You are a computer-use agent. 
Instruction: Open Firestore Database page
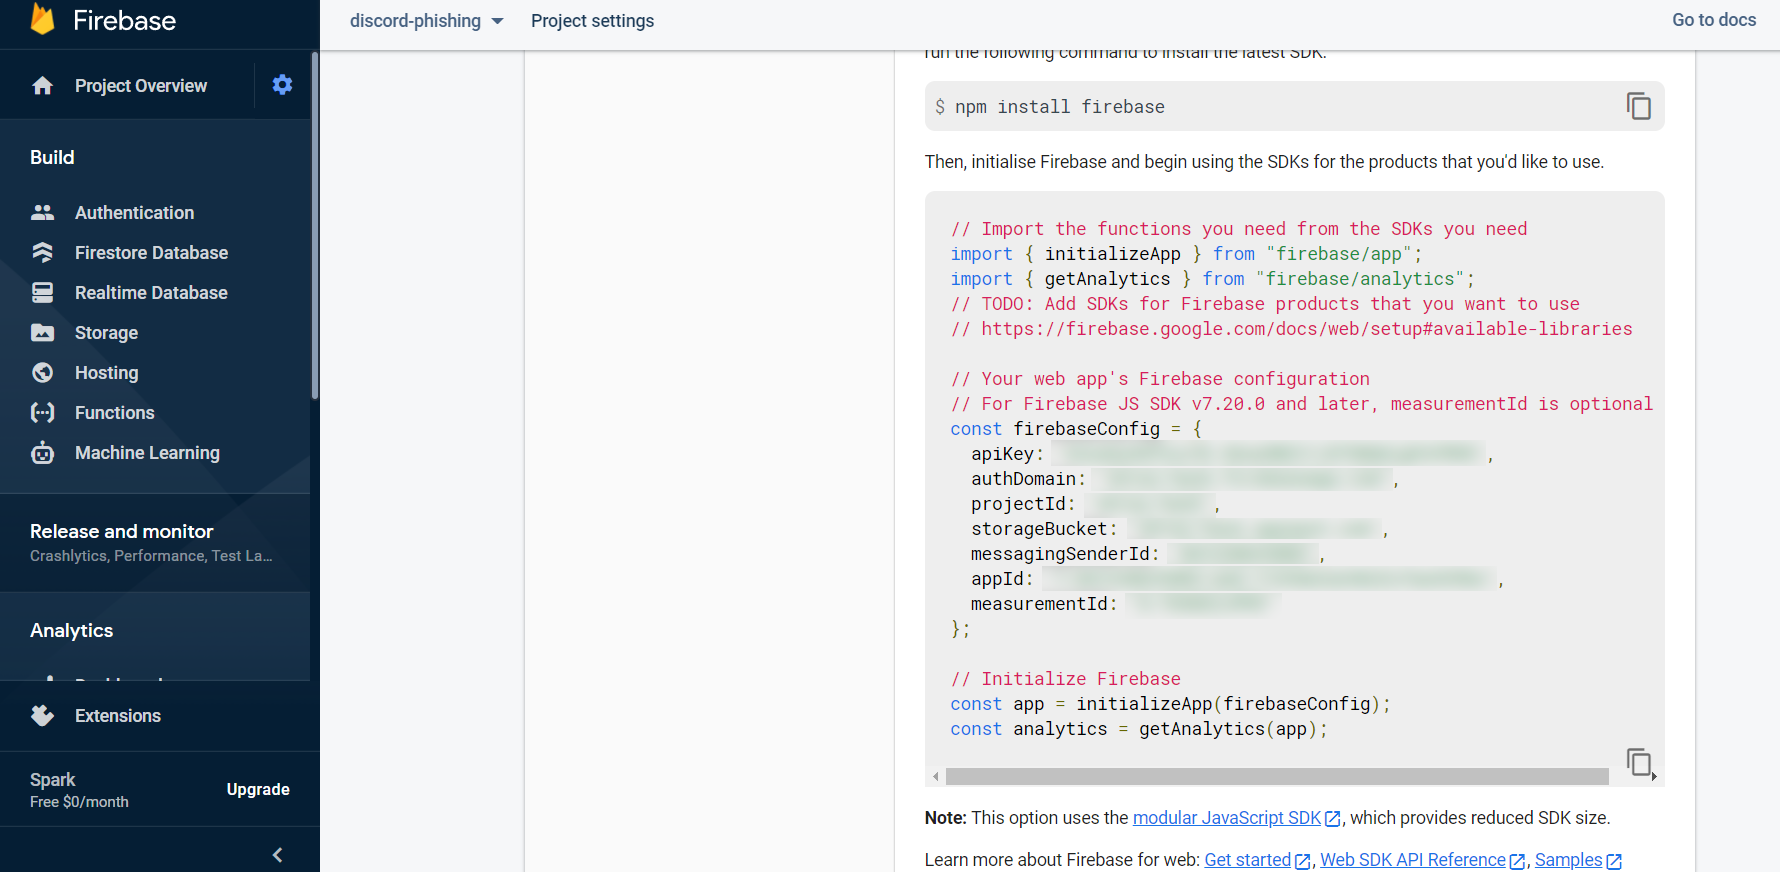(151, 252)
